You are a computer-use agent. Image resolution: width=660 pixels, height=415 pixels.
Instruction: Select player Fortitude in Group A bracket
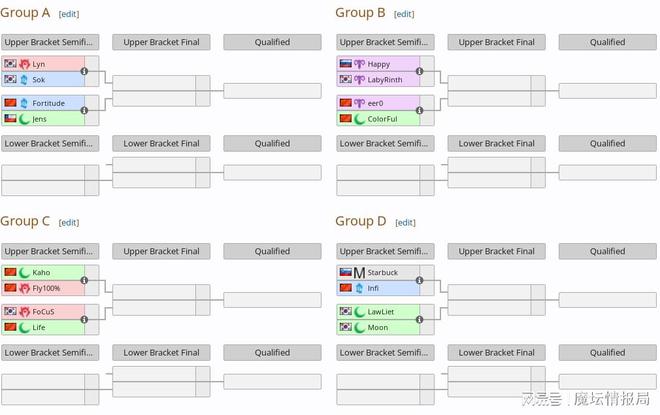48,103
